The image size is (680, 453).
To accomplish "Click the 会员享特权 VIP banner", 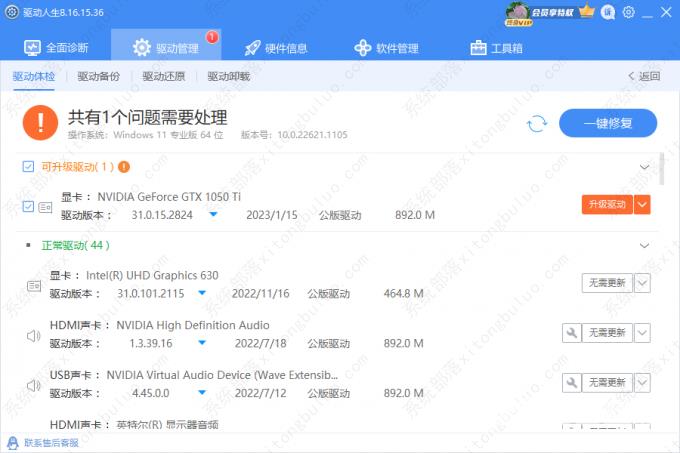I will (552, 13).
